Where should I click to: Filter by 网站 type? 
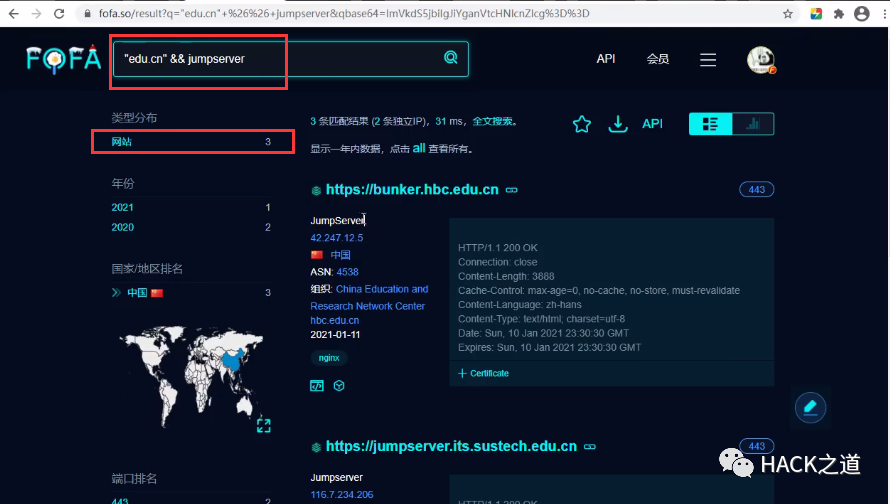[191, 142]
